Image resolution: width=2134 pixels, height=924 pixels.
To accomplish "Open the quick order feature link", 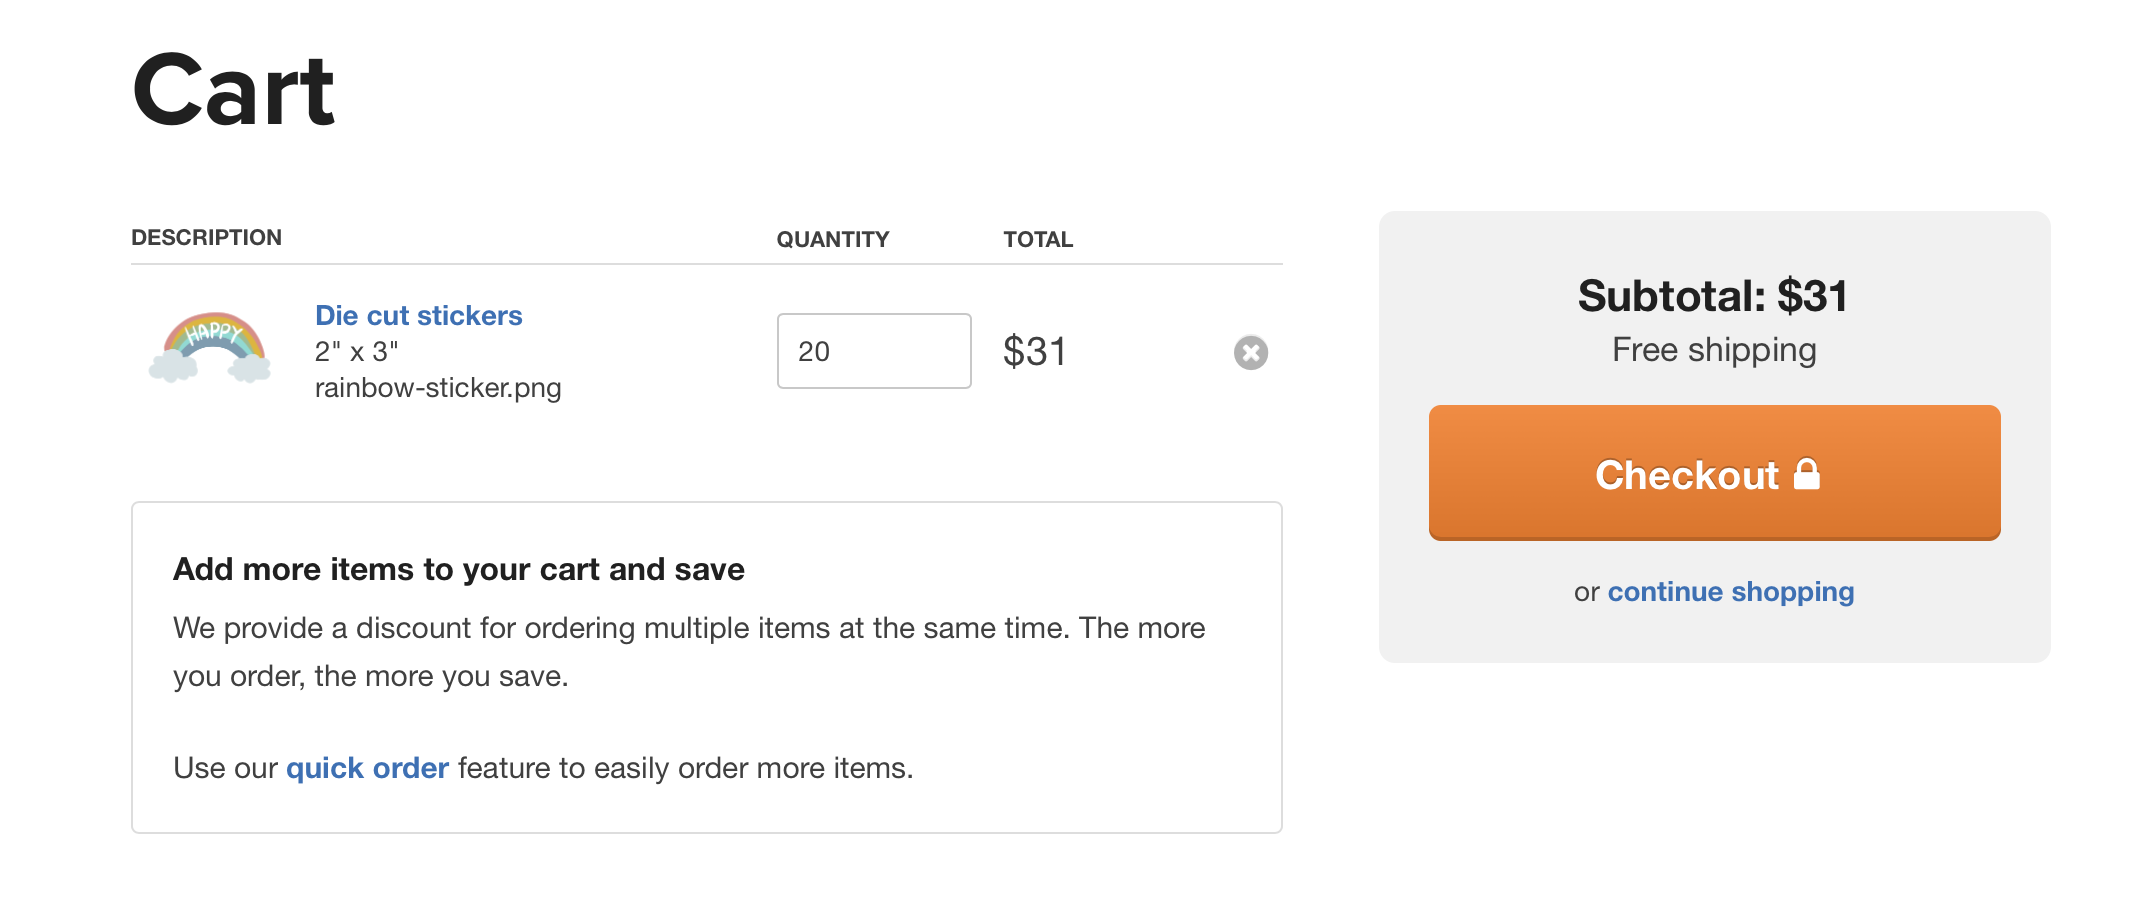I will click(x=367, y=768).
